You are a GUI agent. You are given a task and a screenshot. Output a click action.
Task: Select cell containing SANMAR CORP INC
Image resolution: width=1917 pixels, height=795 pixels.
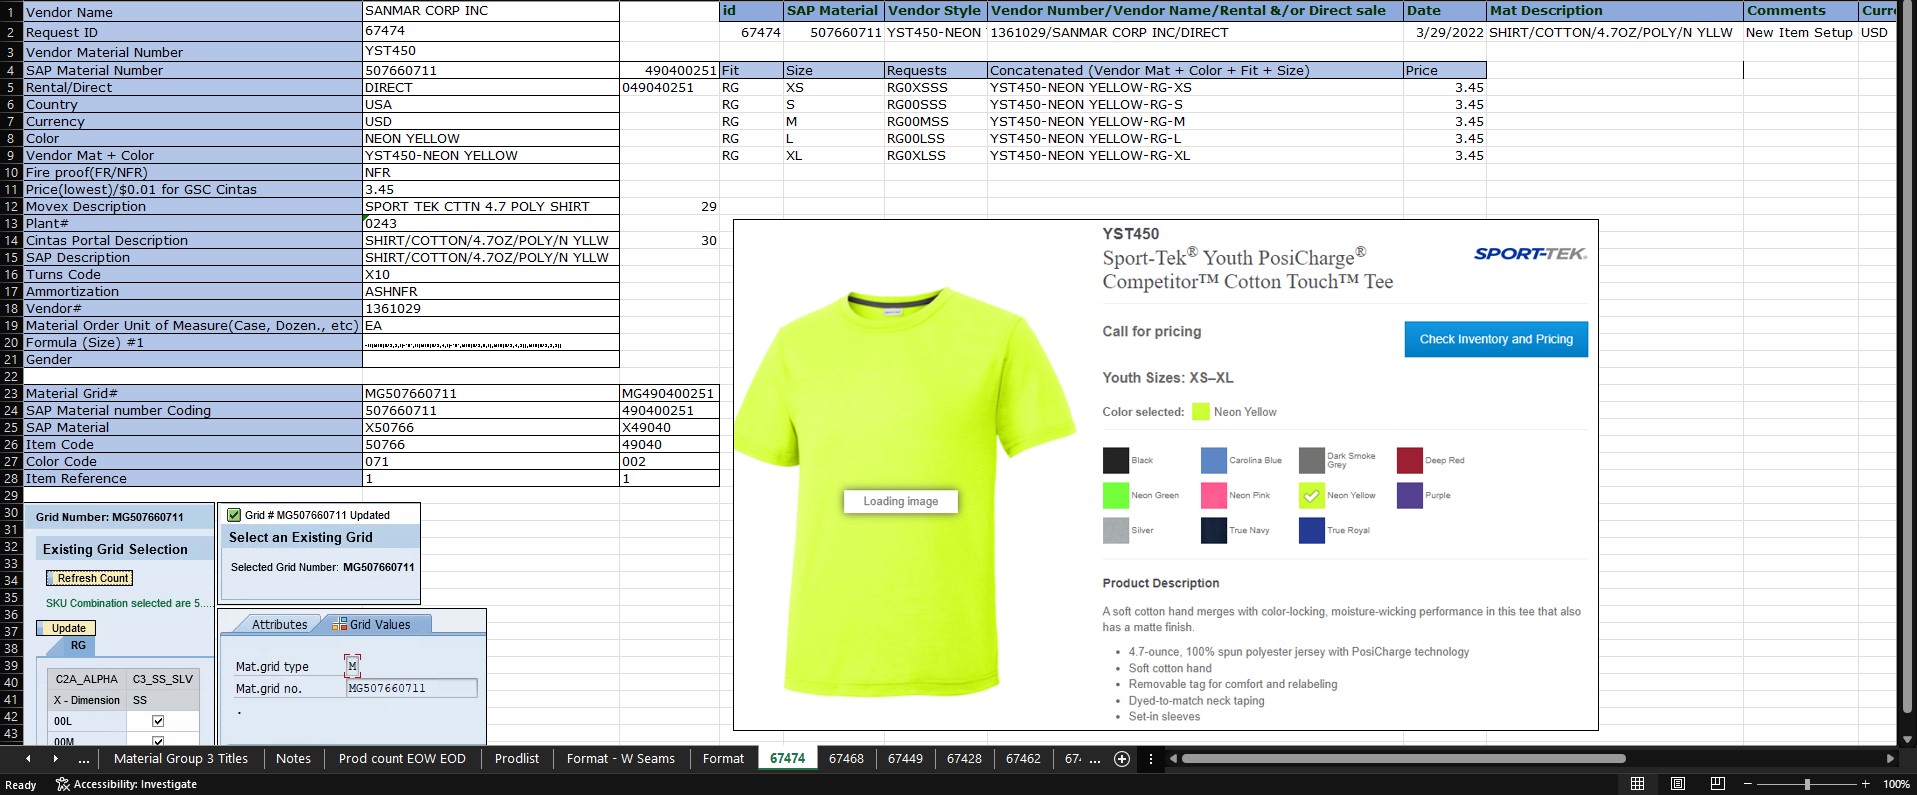[x=490, y=11]
